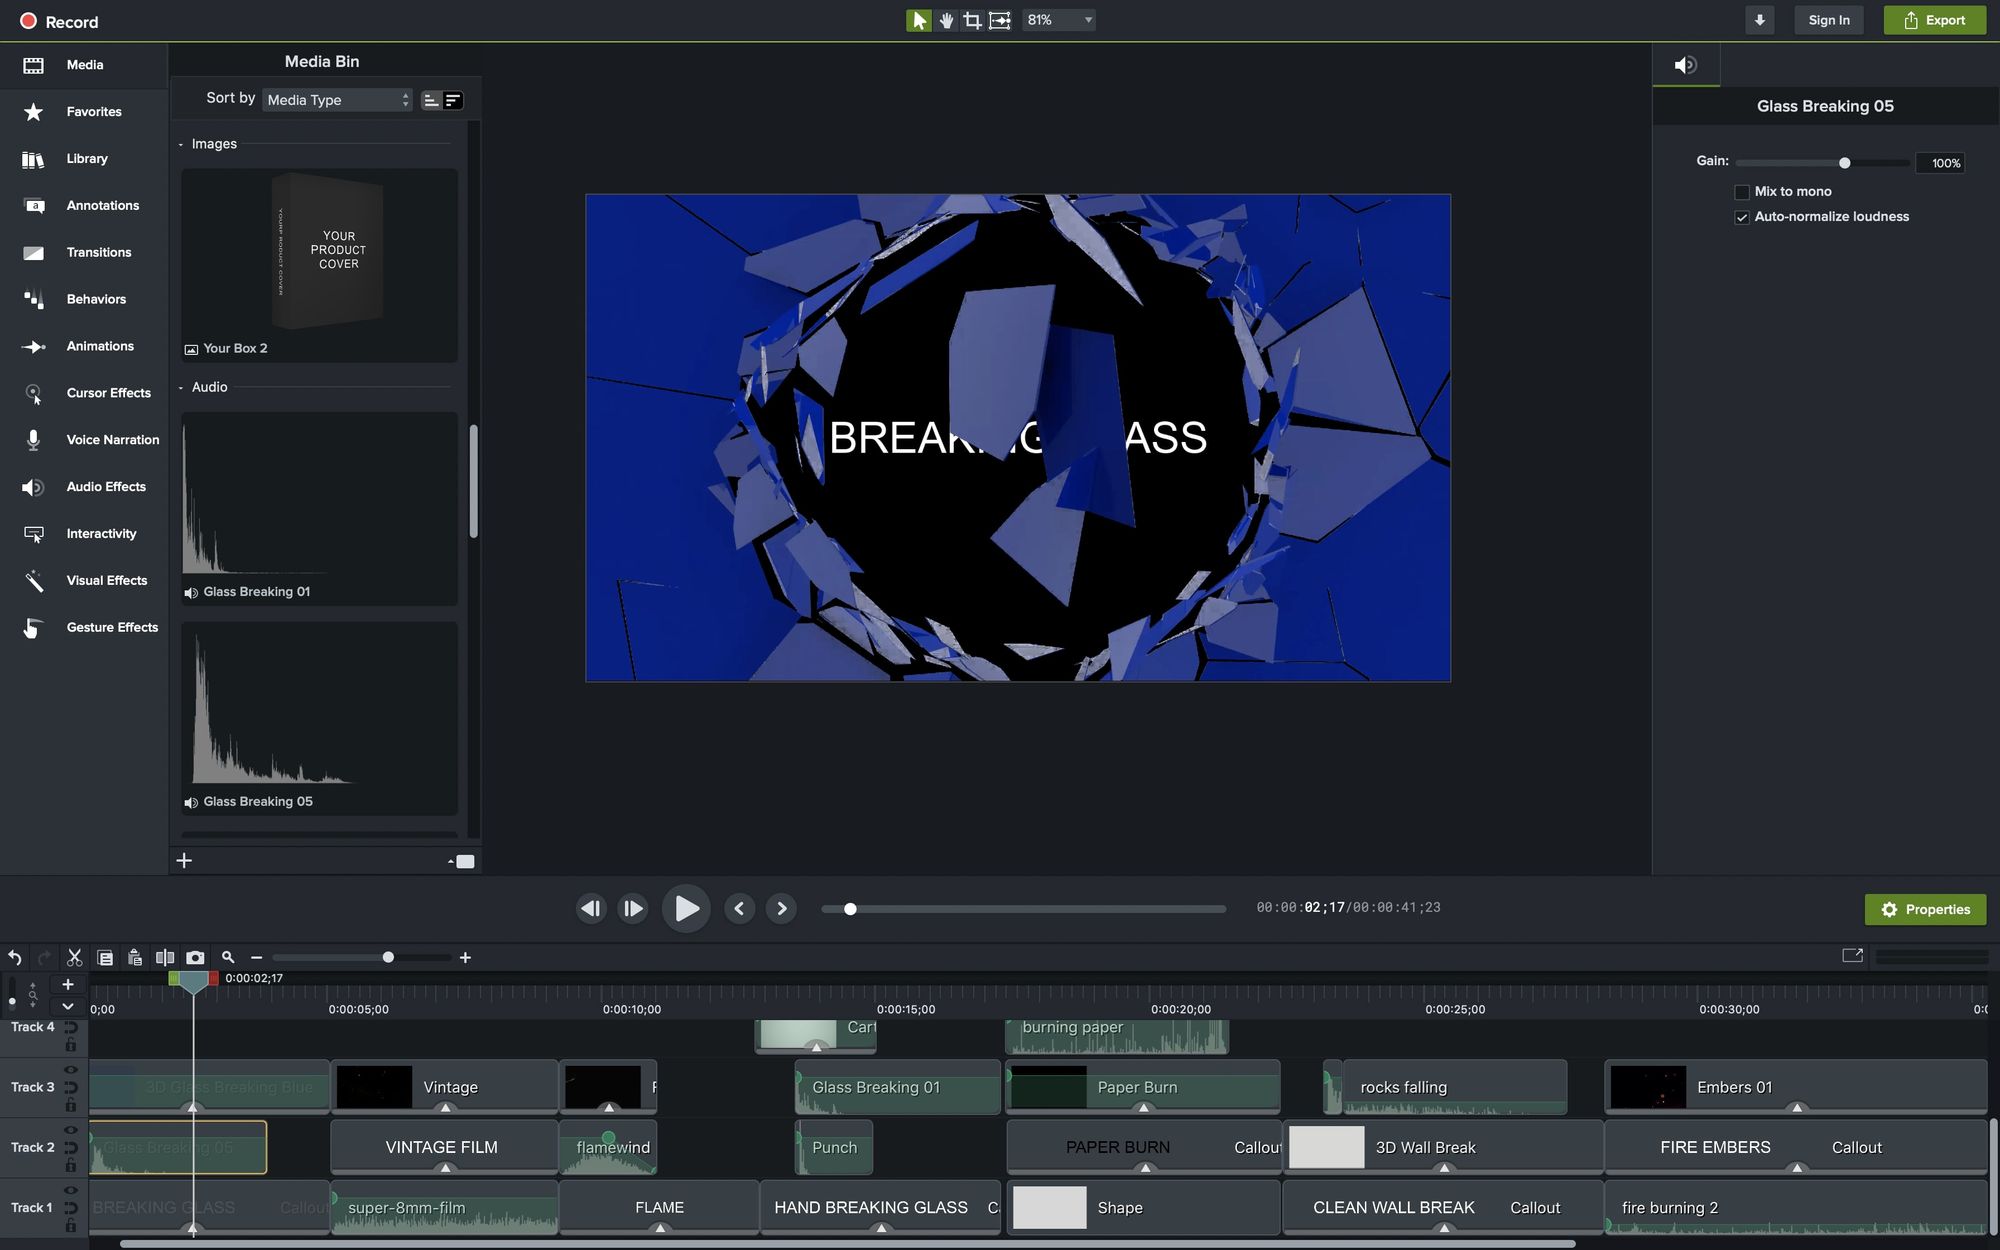Click the green Export button
The image size is (2000, 1250).
coord(1934,20)
